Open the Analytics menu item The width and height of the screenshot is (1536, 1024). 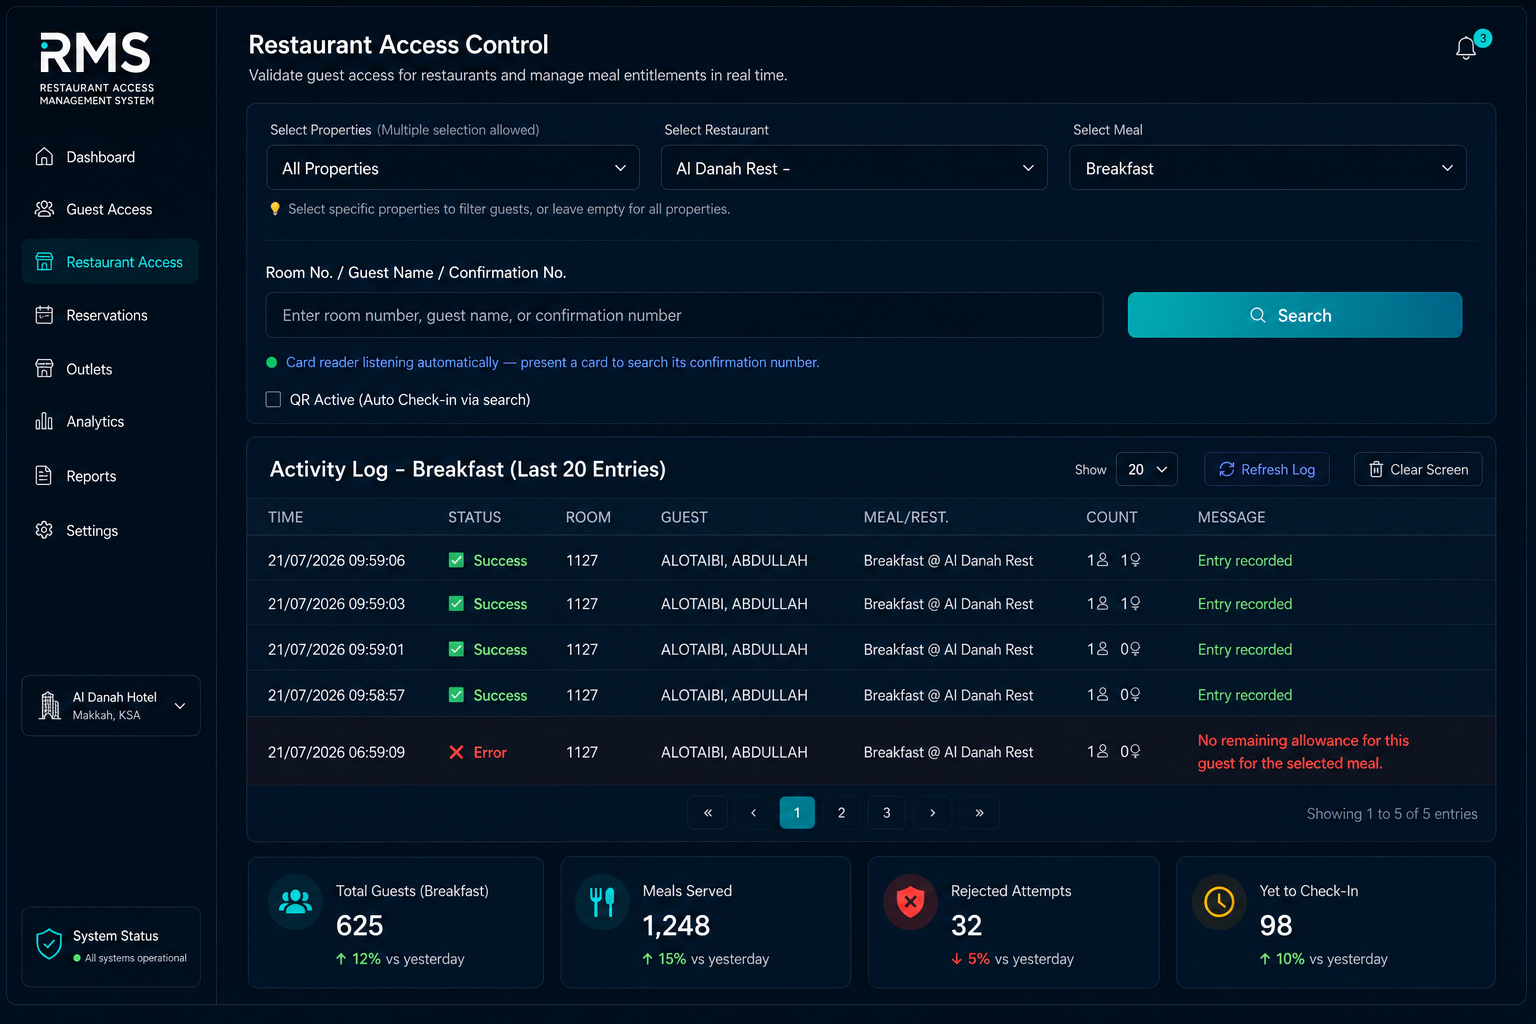coord(110,421)
